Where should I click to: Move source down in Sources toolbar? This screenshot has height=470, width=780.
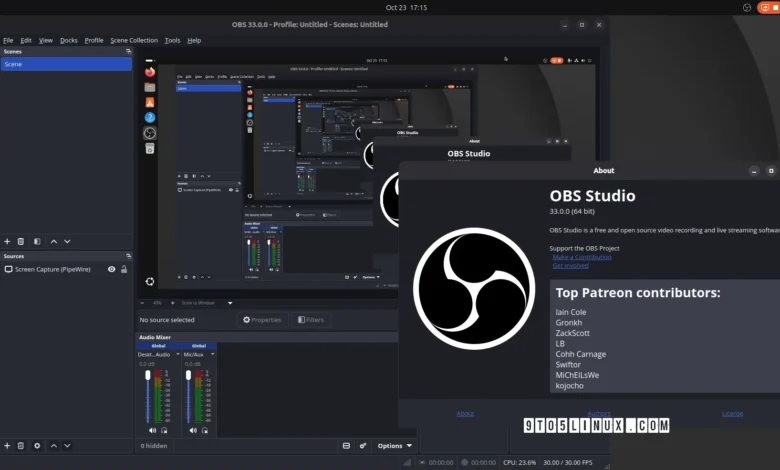point(67,446)
